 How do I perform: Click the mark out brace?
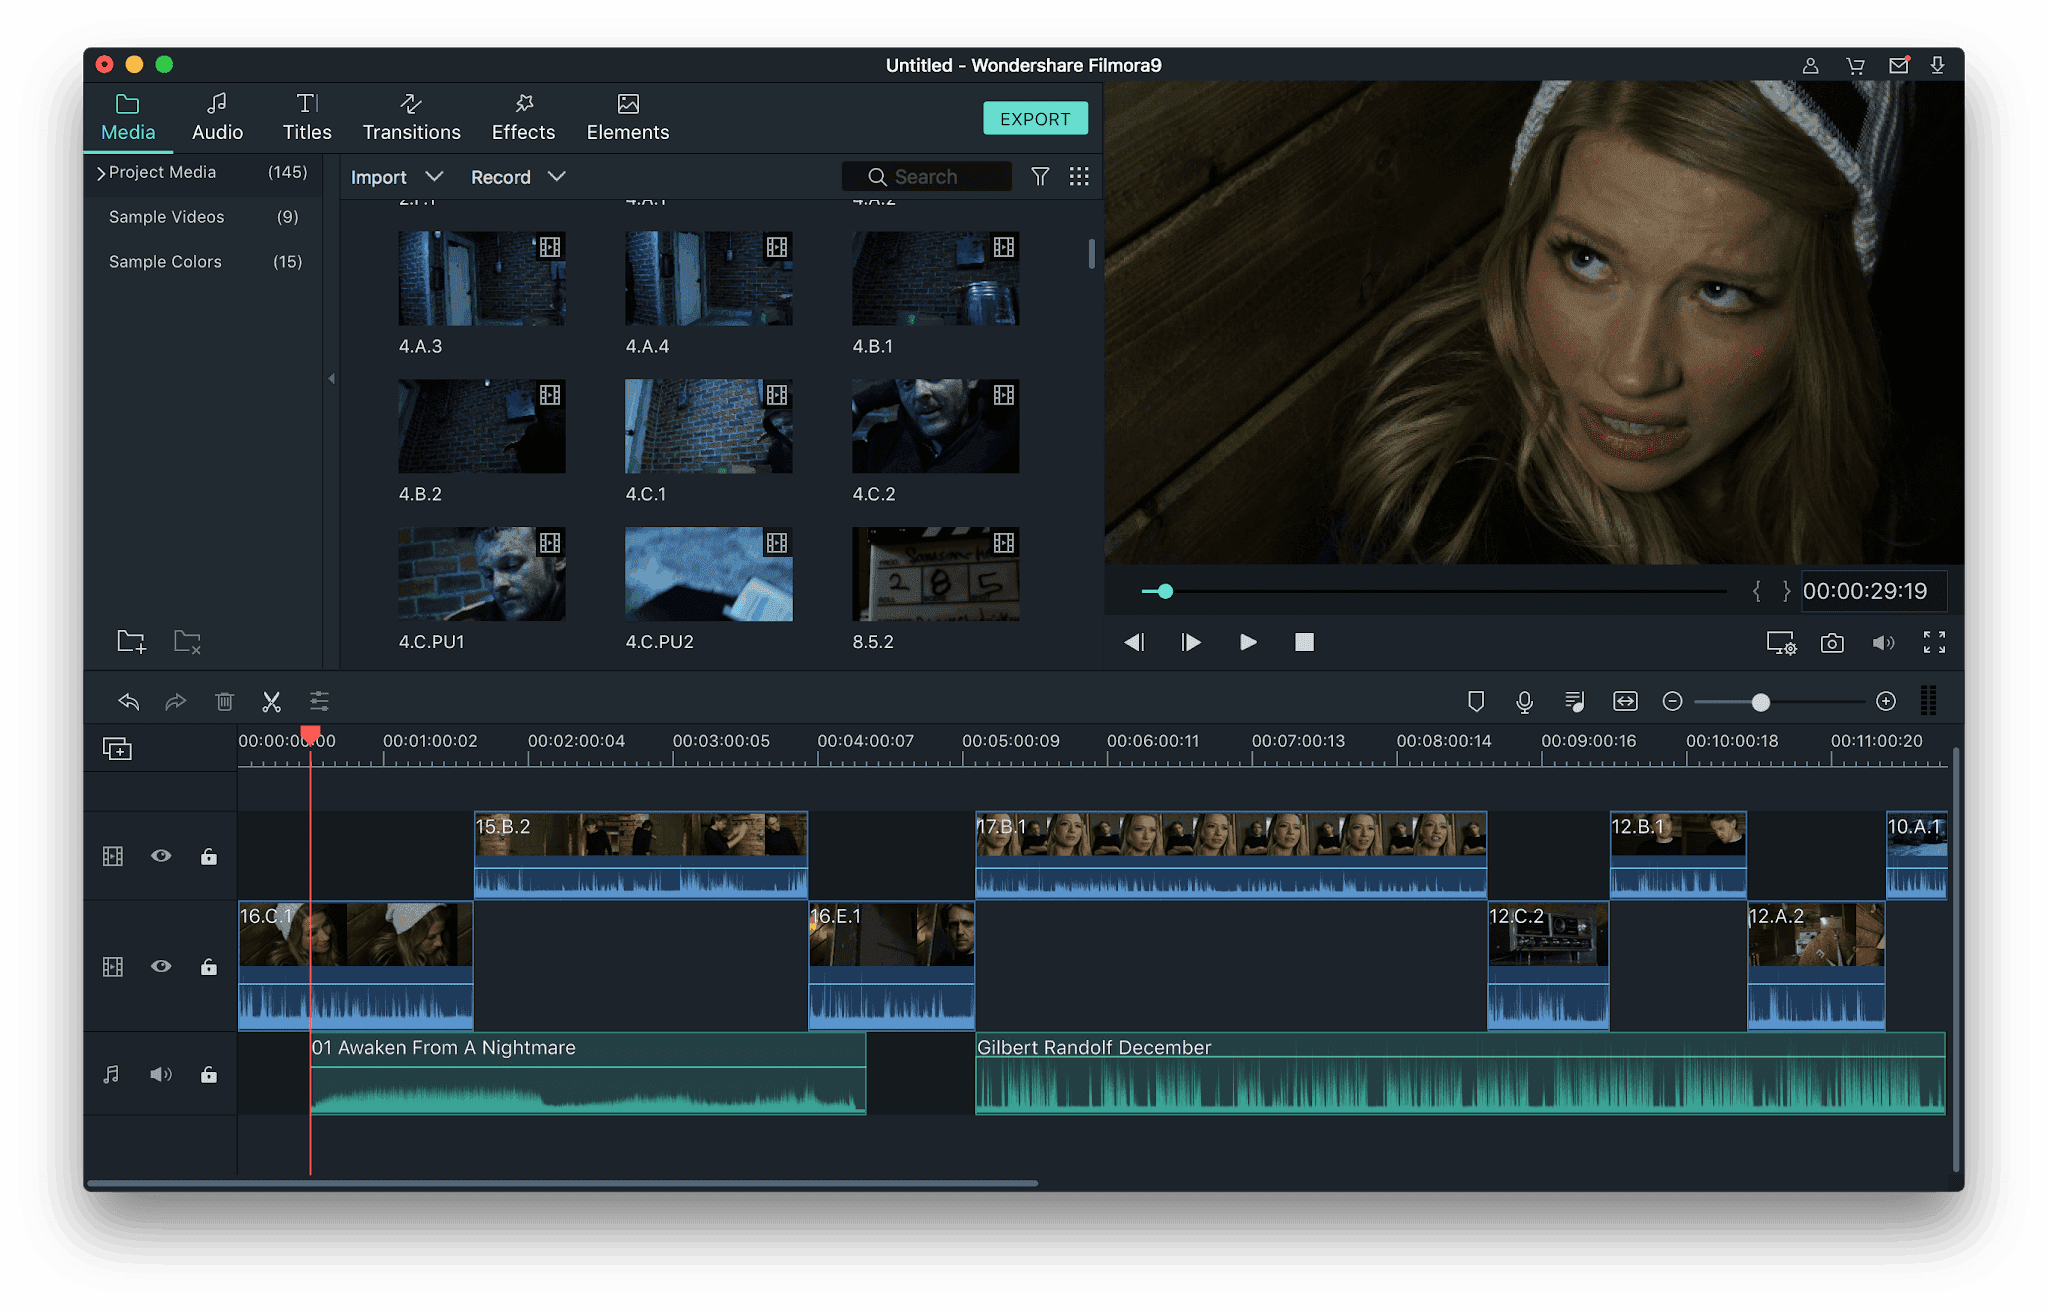click(x=1786, y=591)
